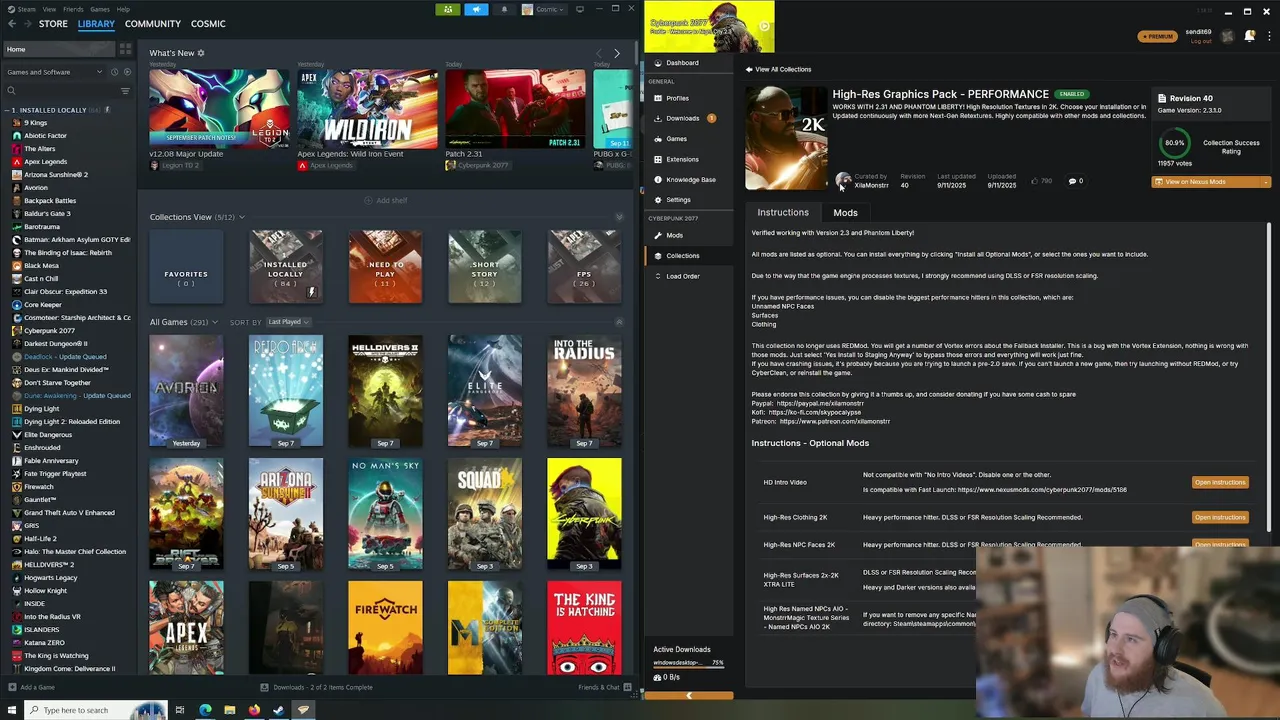
Task: Open Helldivers II game cover
Action: click(x=385, y=391)
